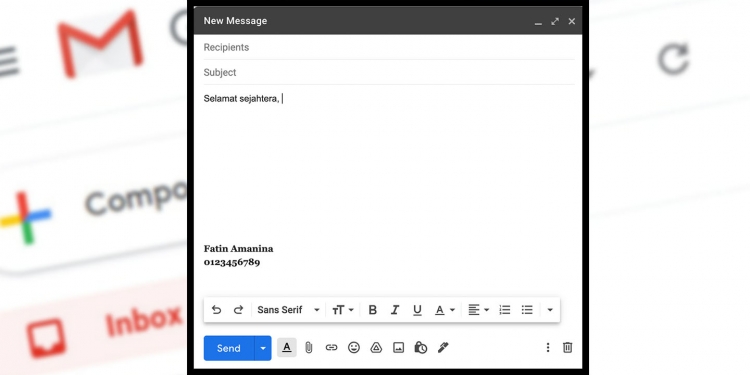Place cursor after 'Selamat sejahtera,' text
Image resolution: width=750 pixels, height=375 pixels.
pyautogui.click(x=282, y=99)
